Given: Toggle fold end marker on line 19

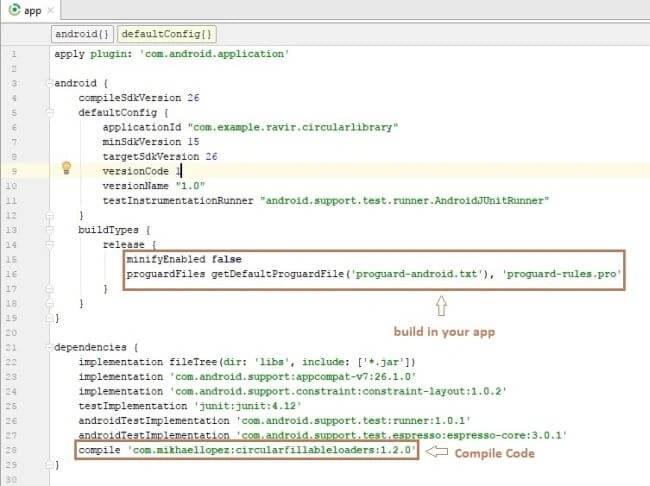Looking at the screenshot, I should 50,318.
